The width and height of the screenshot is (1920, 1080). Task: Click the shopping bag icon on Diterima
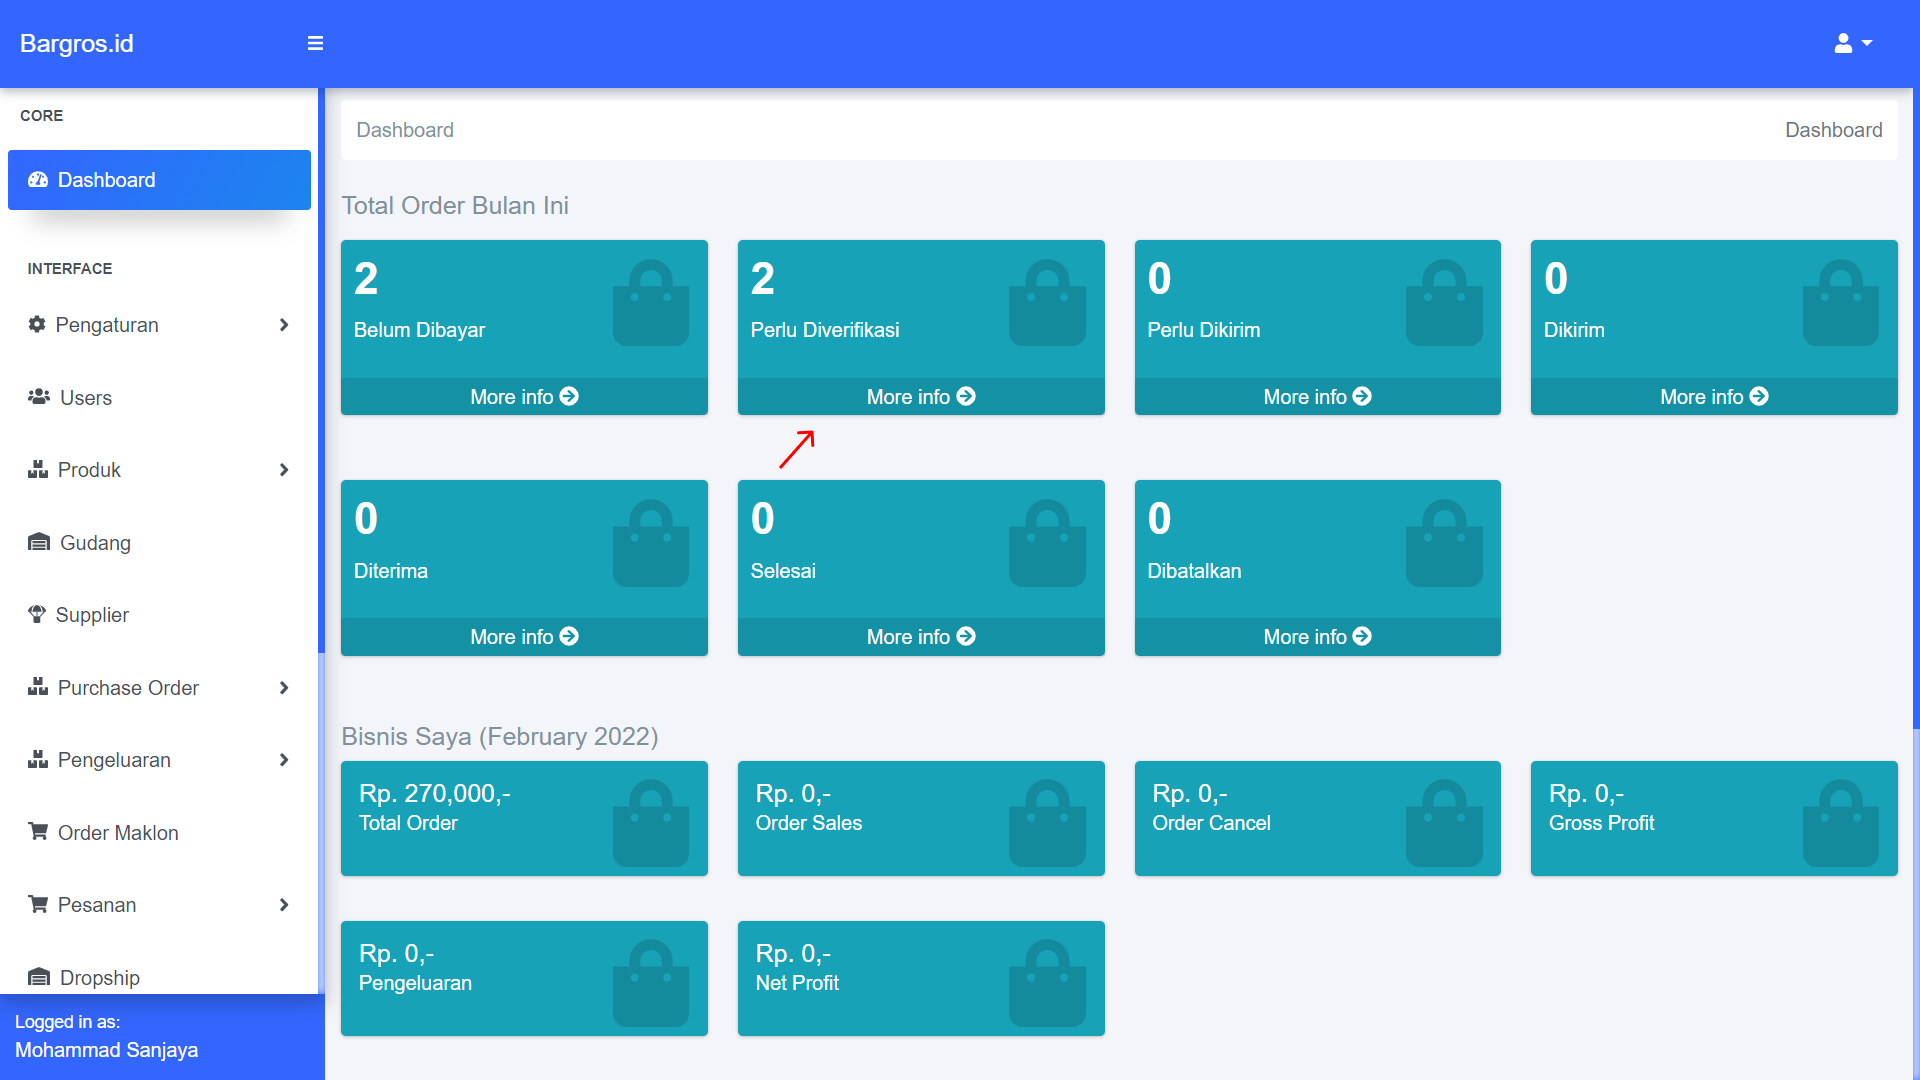point(651,543)
